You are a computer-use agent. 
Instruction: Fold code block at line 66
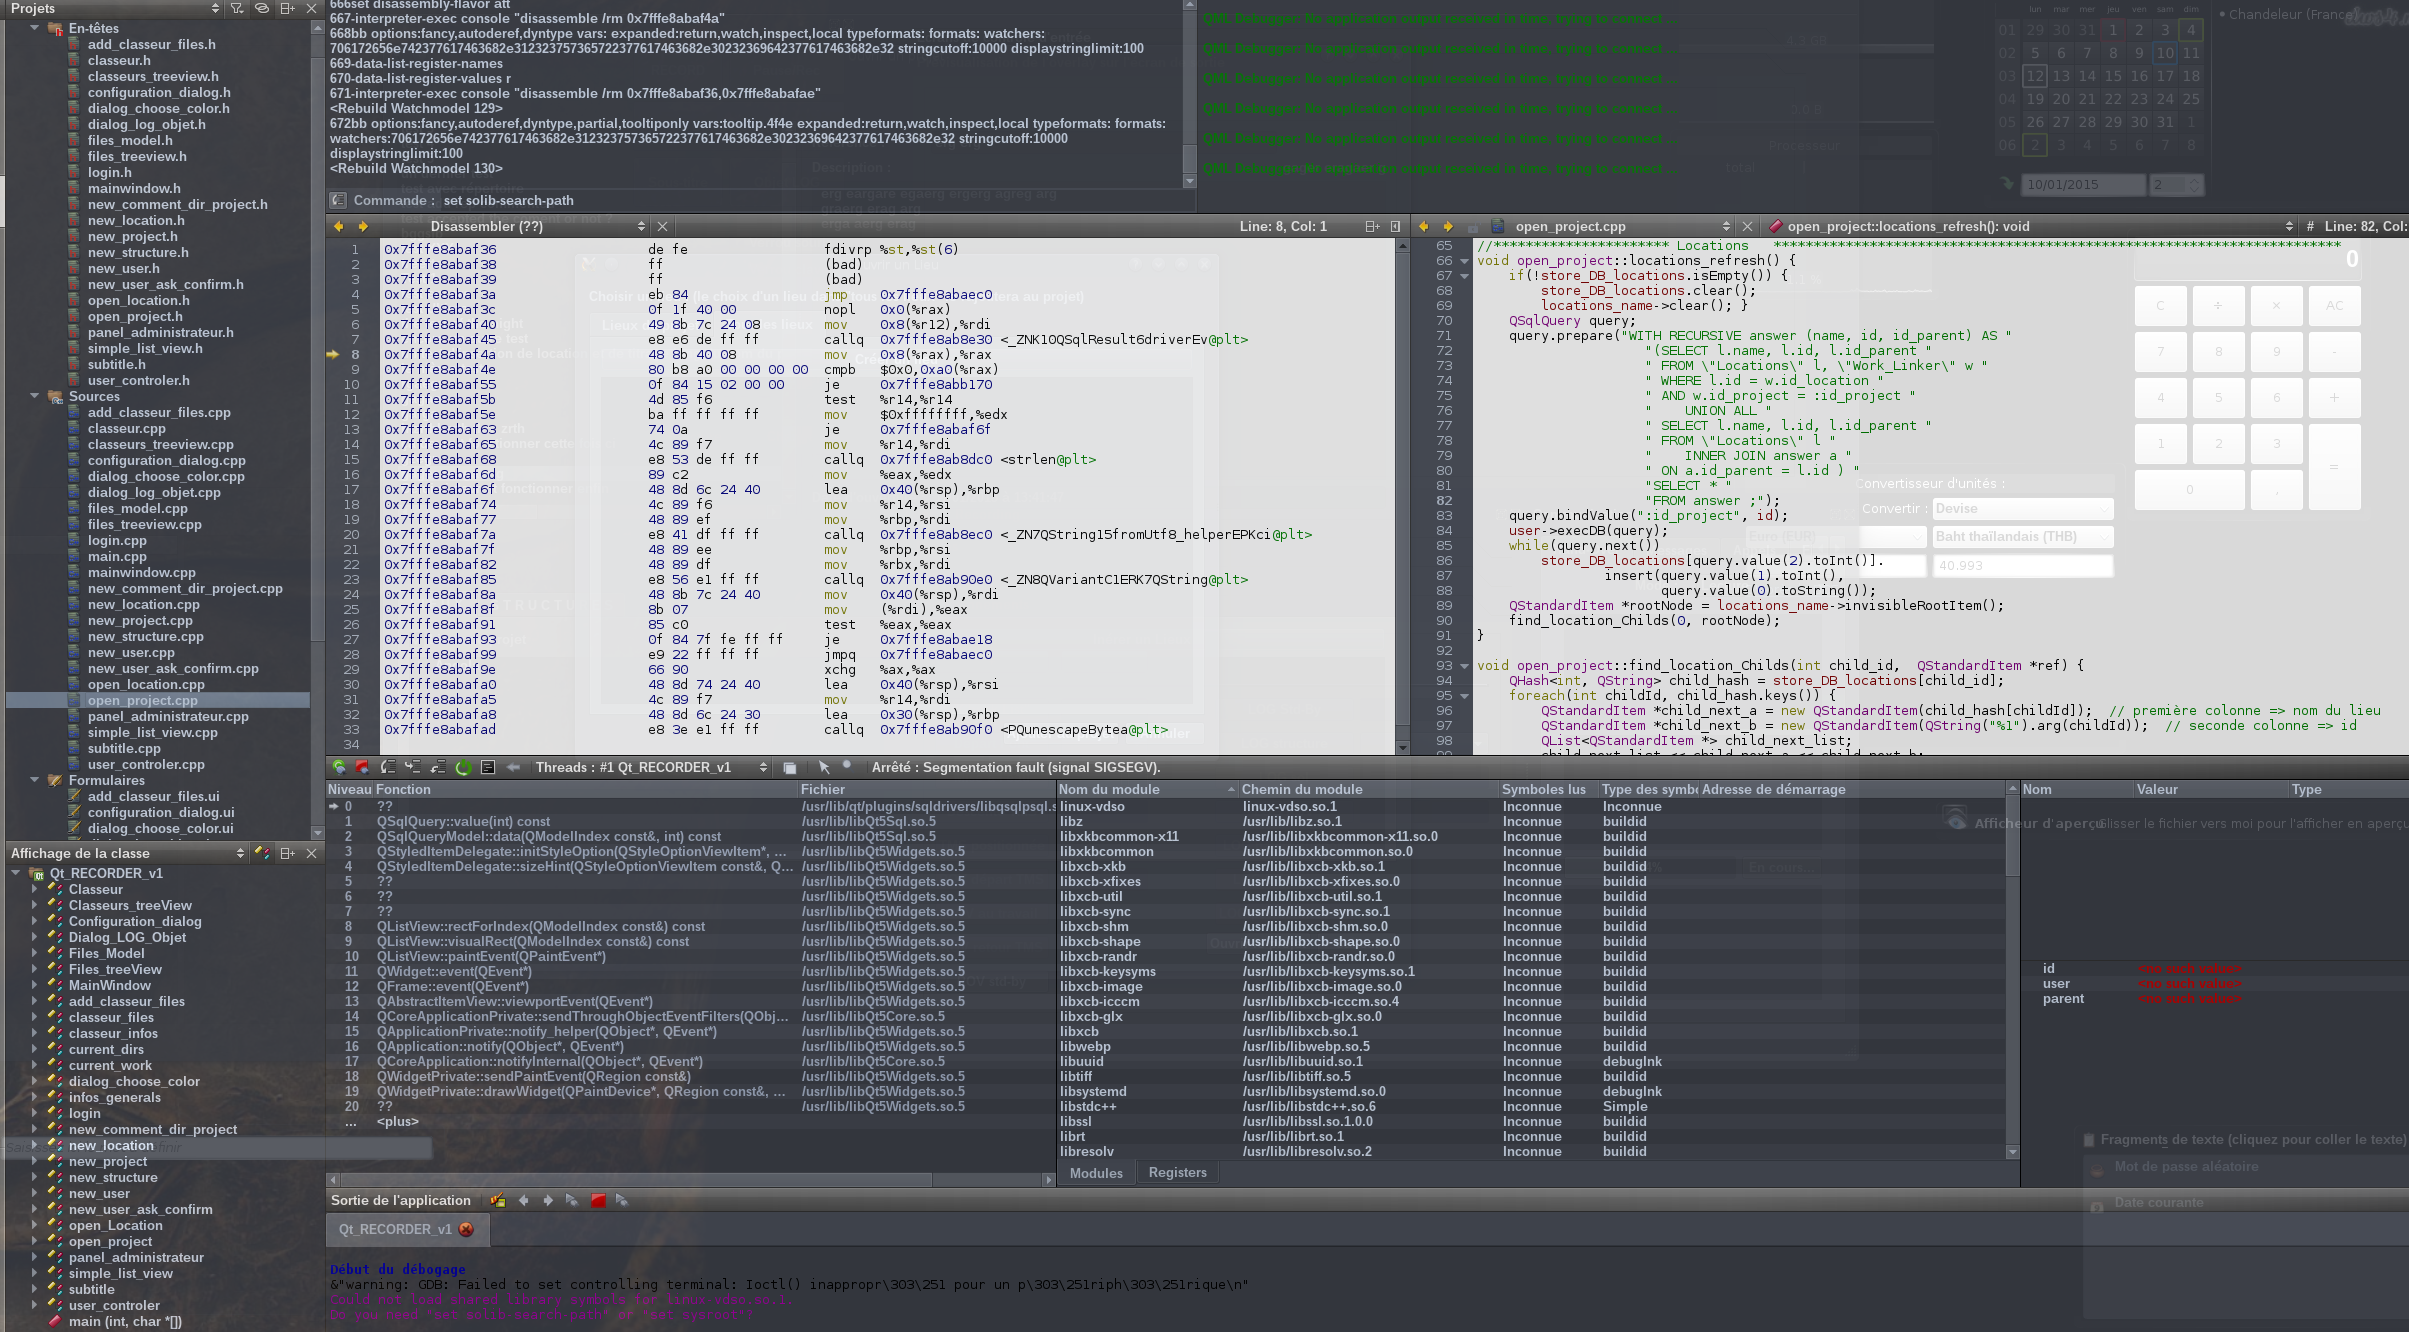1465,261
